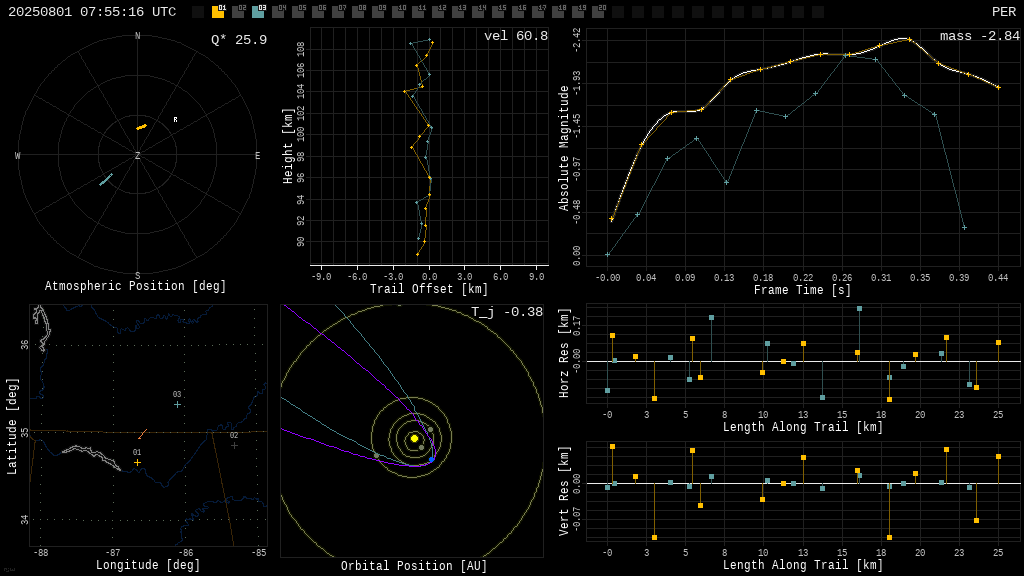Screen dimensions: 1024x576
Task: Click the Z zenith label at polar center
Action: click(x=137, y=155)
